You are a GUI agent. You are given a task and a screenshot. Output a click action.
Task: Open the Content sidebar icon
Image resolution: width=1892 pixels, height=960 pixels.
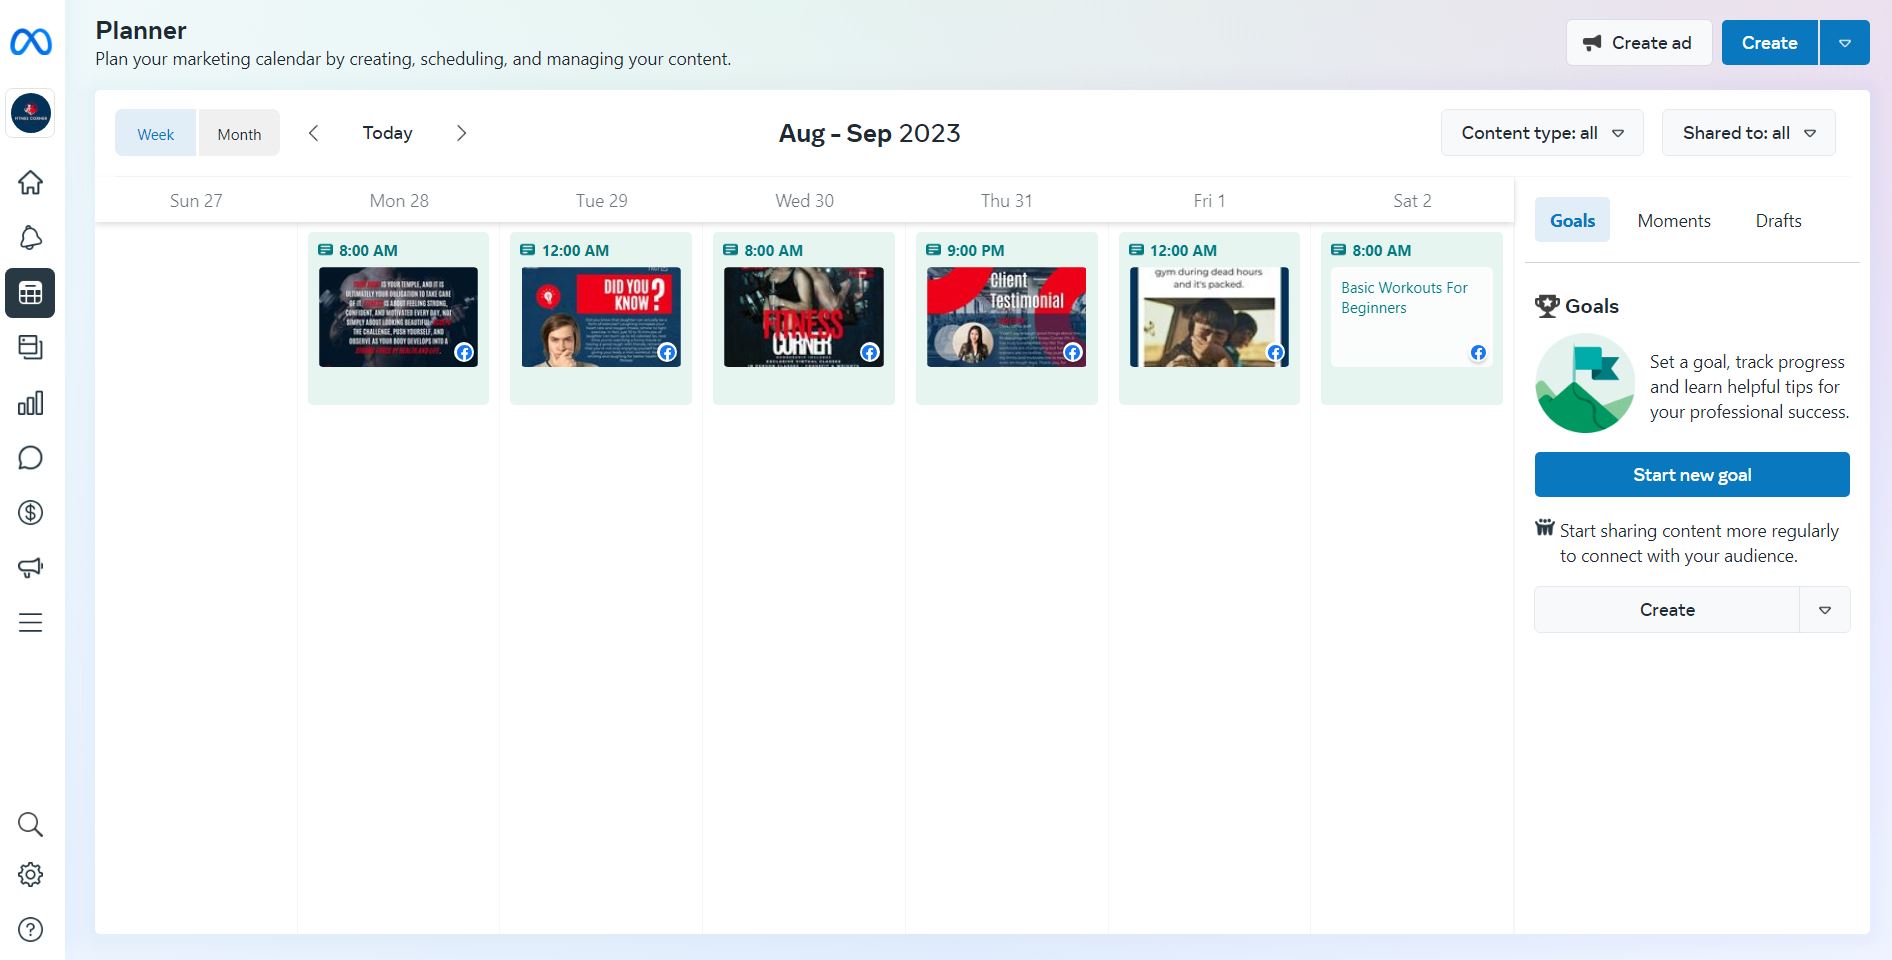pos(31,348)
